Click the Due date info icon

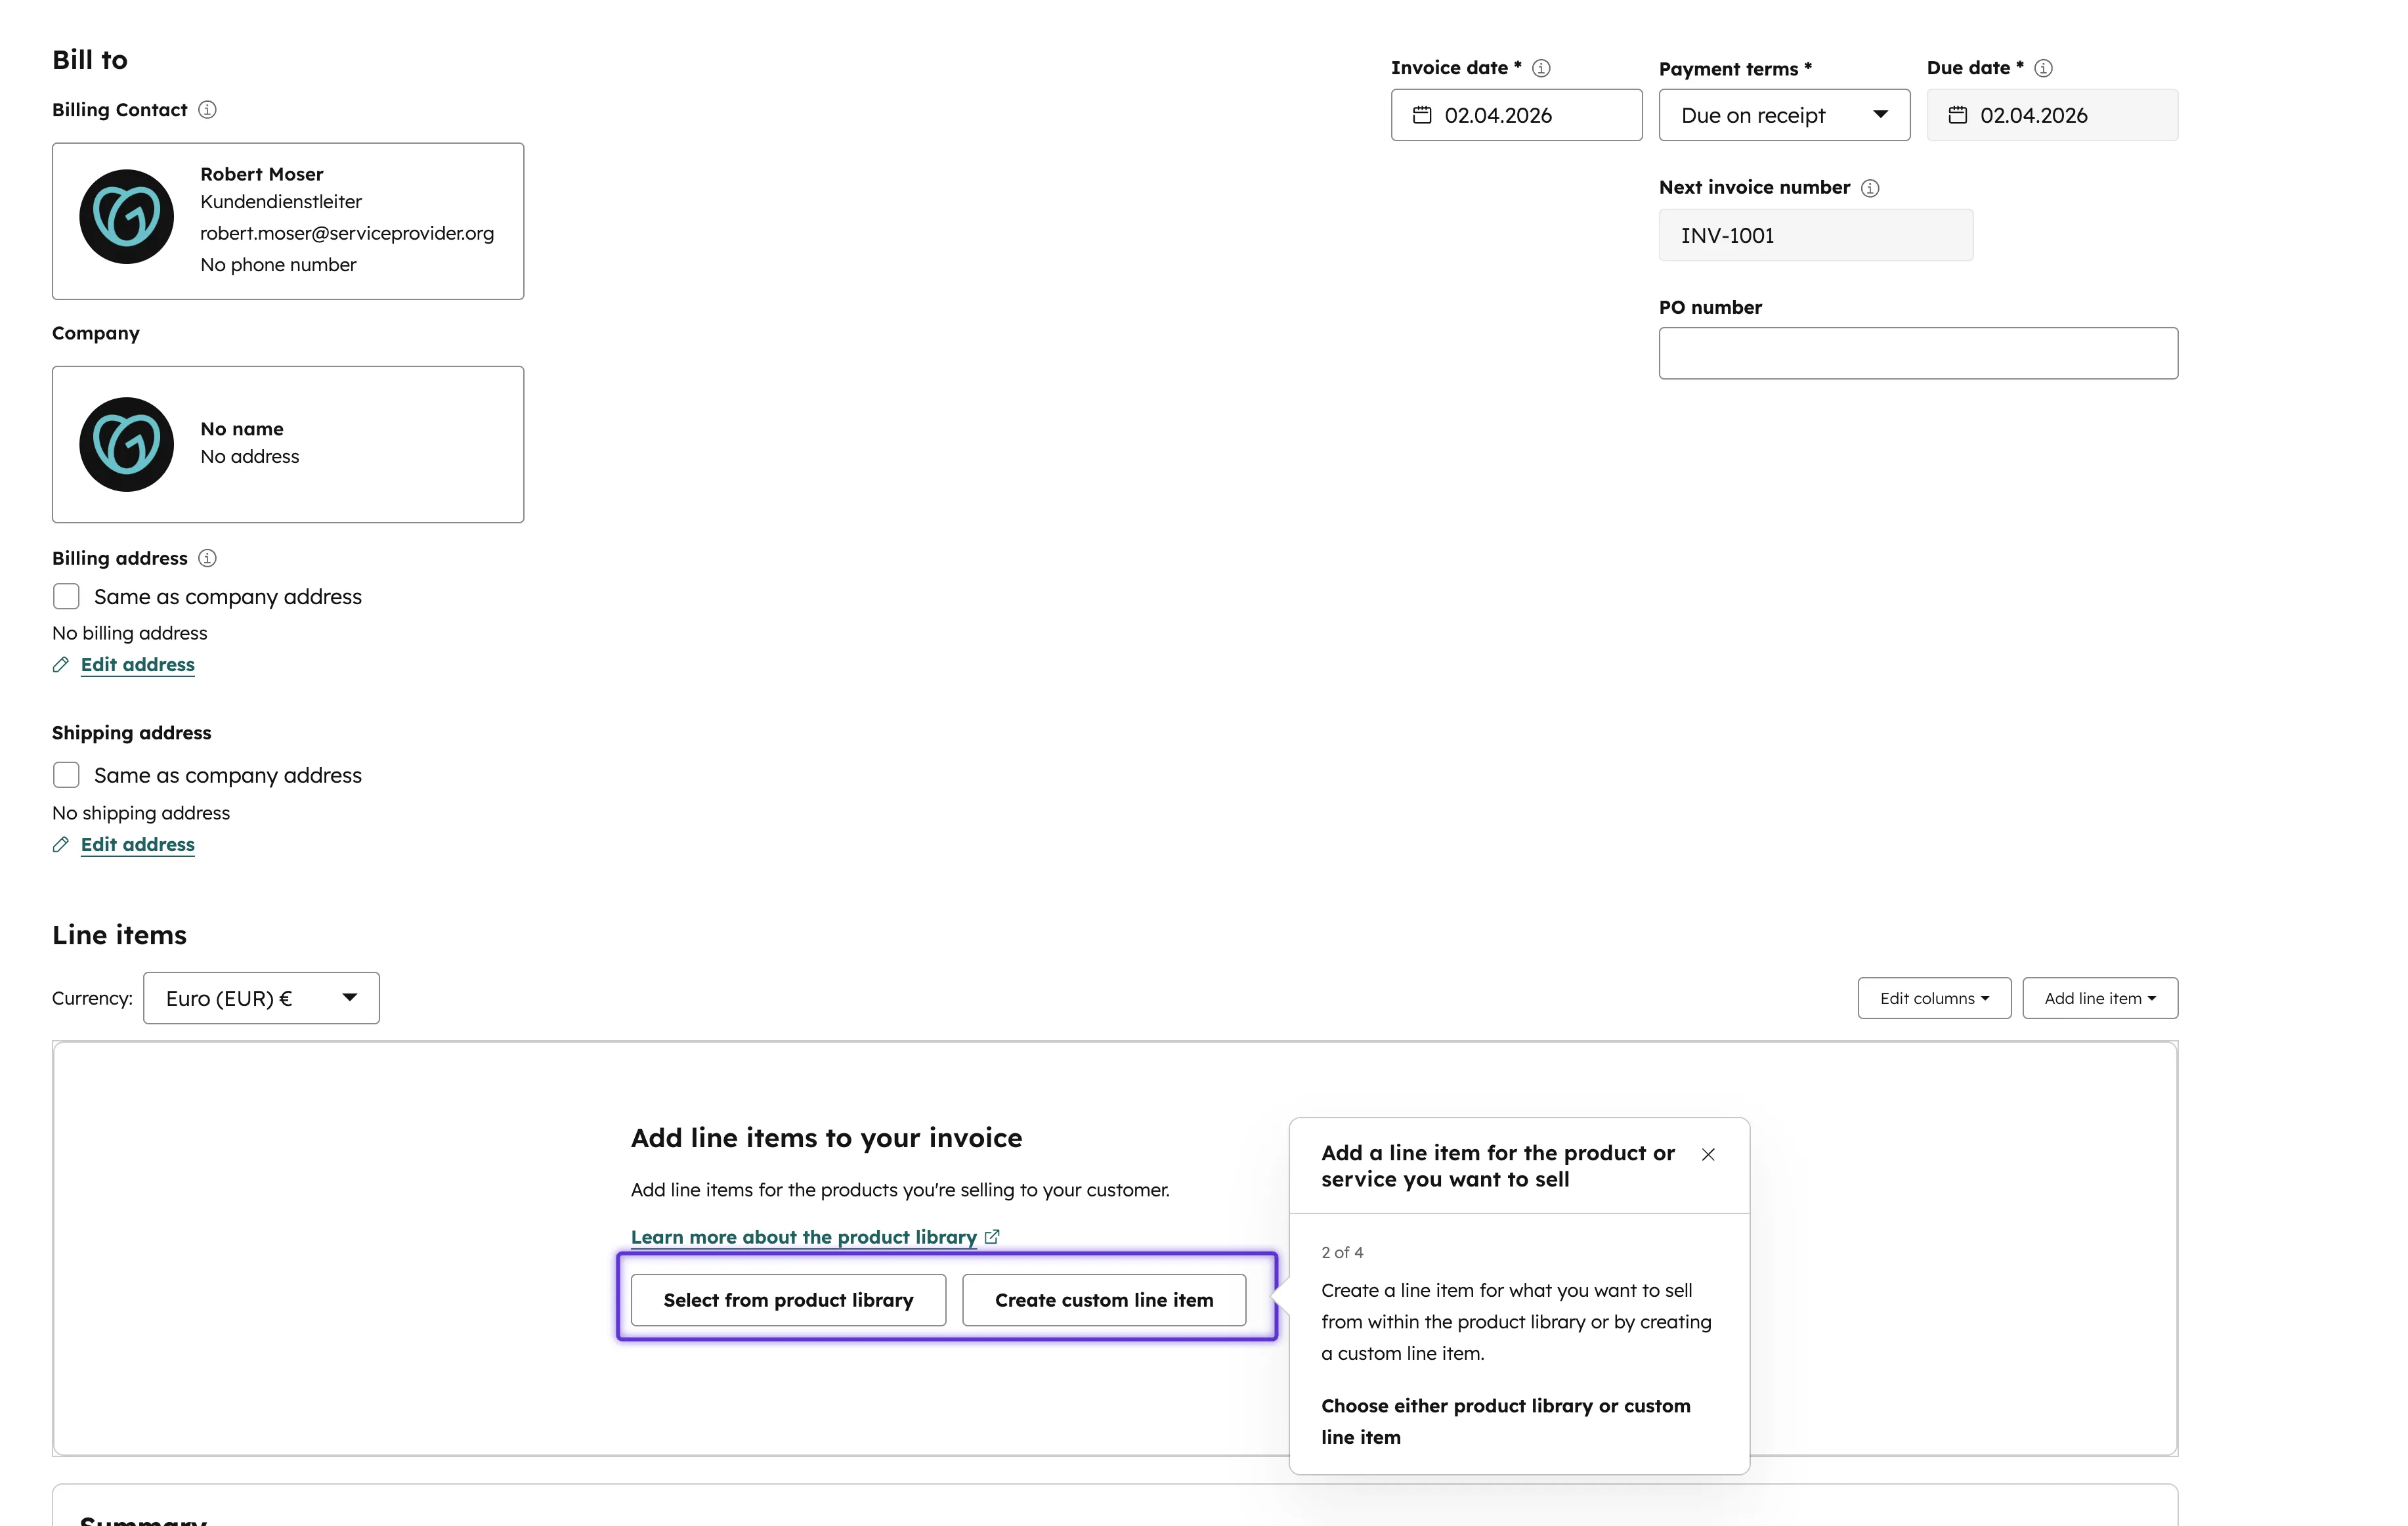click(2043, 68)
